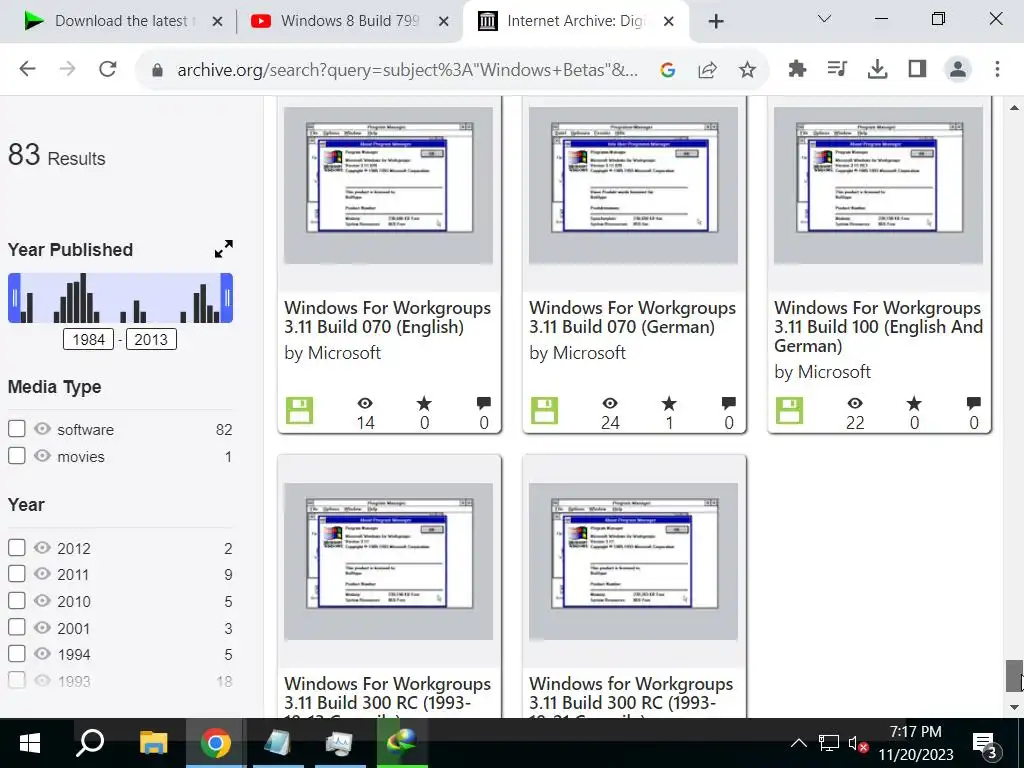
Task: Open File Explorer from the taskbar
Action: [x=153, y=743]
